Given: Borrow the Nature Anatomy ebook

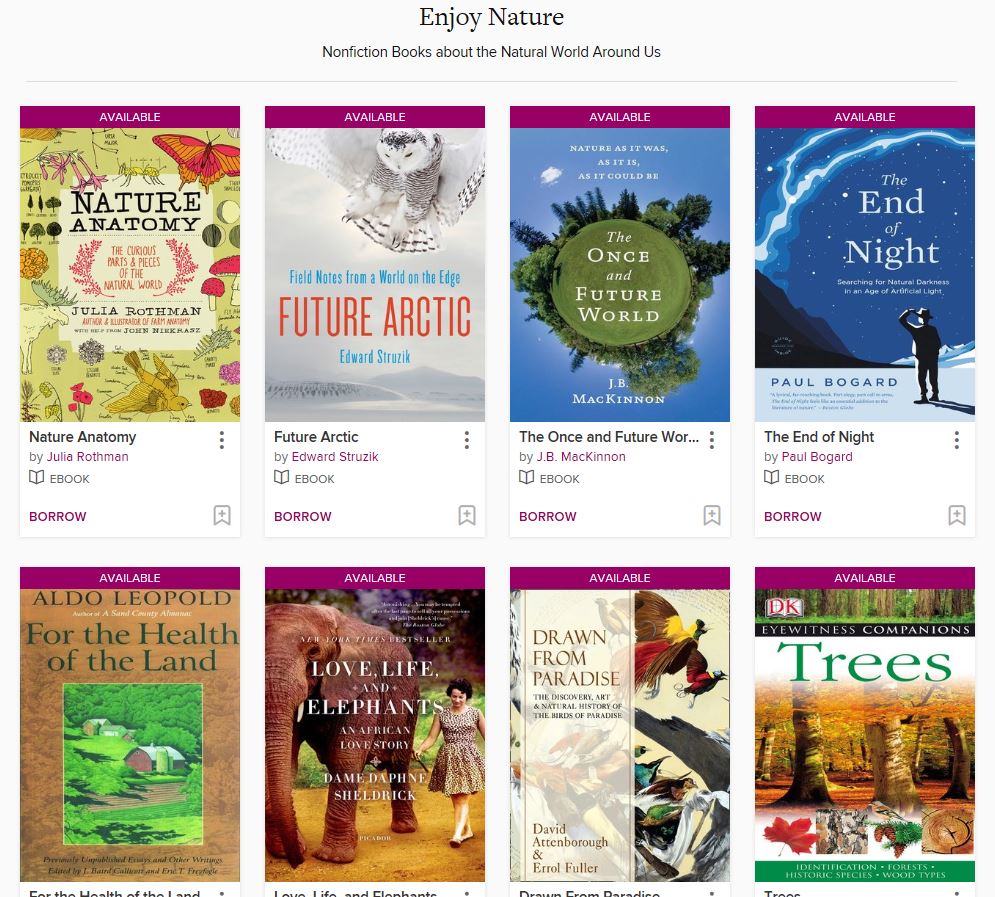Looking at the screenshot, I should coord(58,516).
